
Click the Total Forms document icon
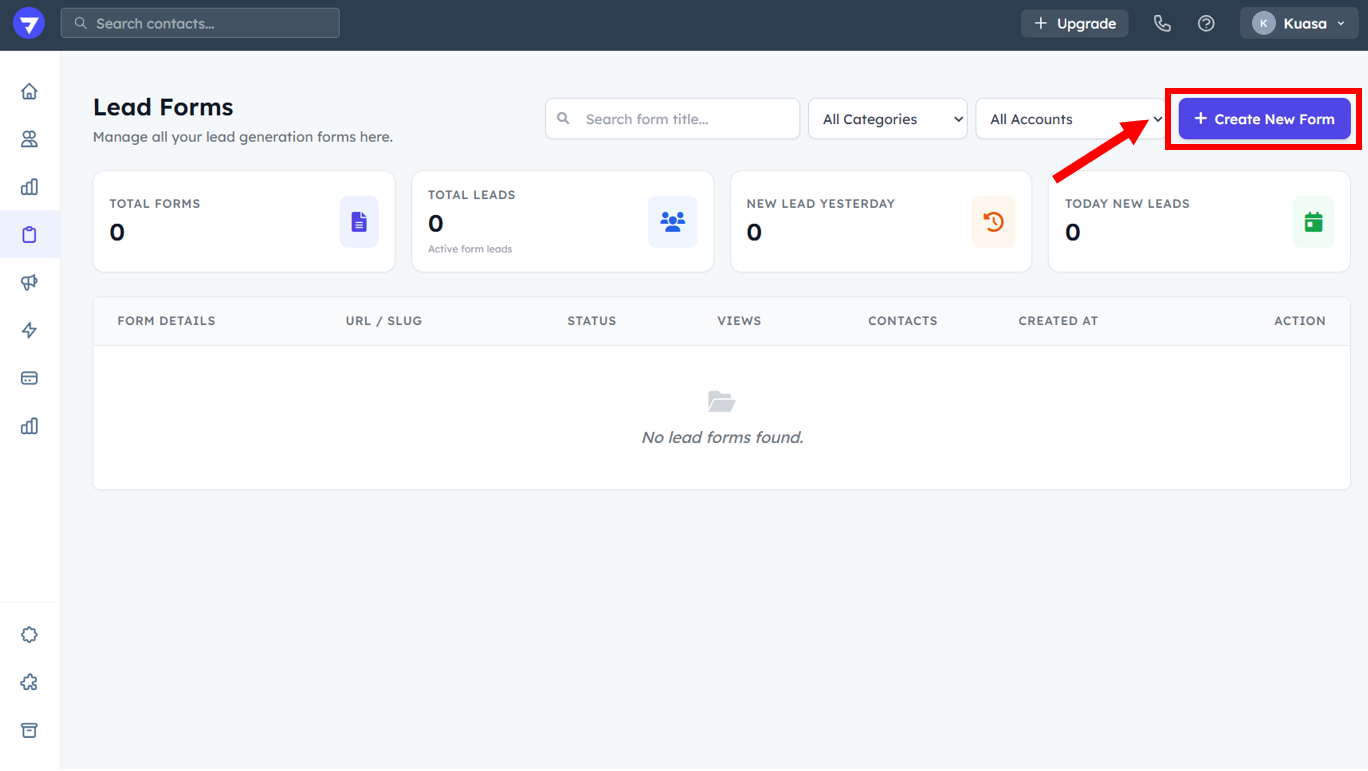(359, 222)
